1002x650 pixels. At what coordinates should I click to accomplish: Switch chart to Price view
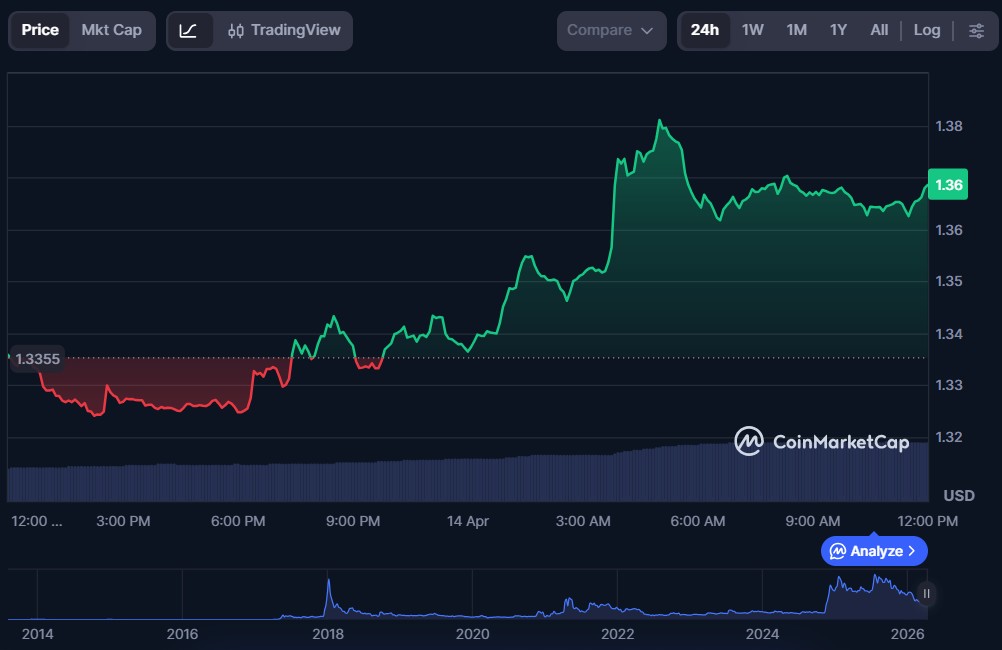point(40,30)
